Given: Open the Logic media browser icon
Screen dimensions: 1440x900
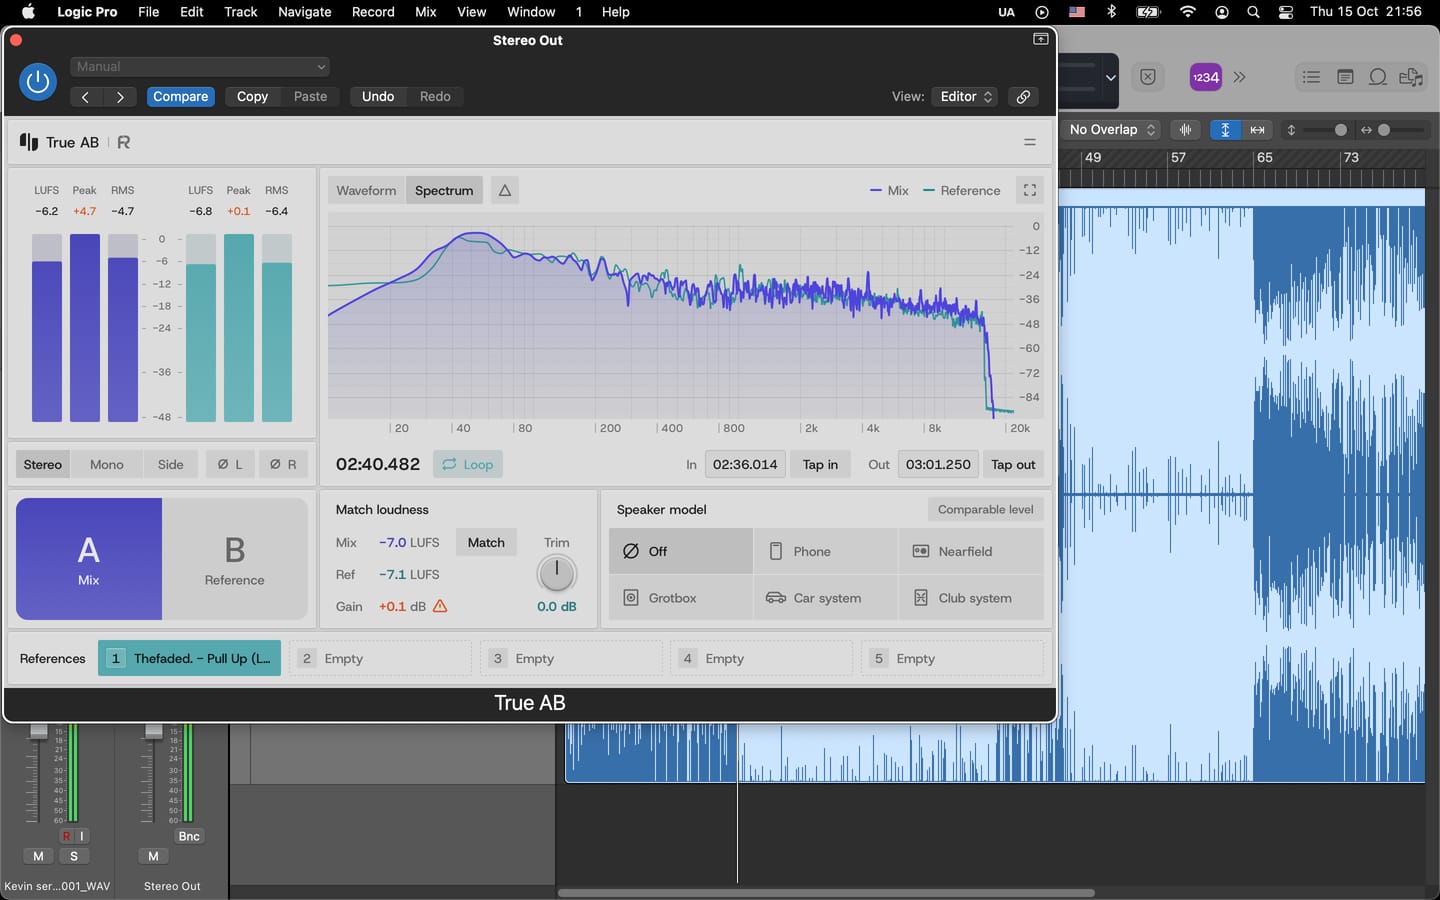Looking at the screenshot, I should [1411, 77].
